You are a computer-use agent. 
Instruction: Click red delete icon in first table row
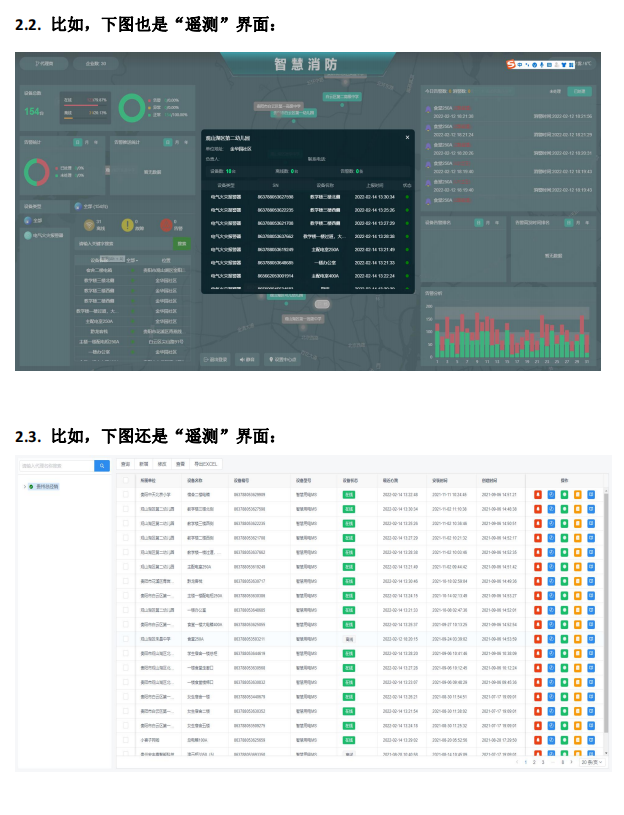point(537,494)
